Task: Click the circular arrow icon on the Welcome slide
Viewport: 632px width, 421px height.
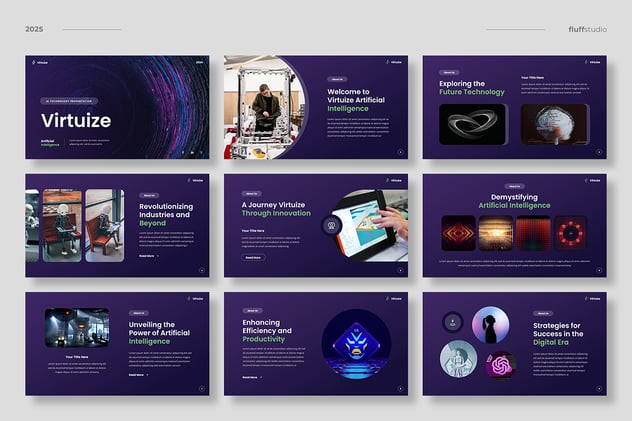Action: (x=401, y=152)
